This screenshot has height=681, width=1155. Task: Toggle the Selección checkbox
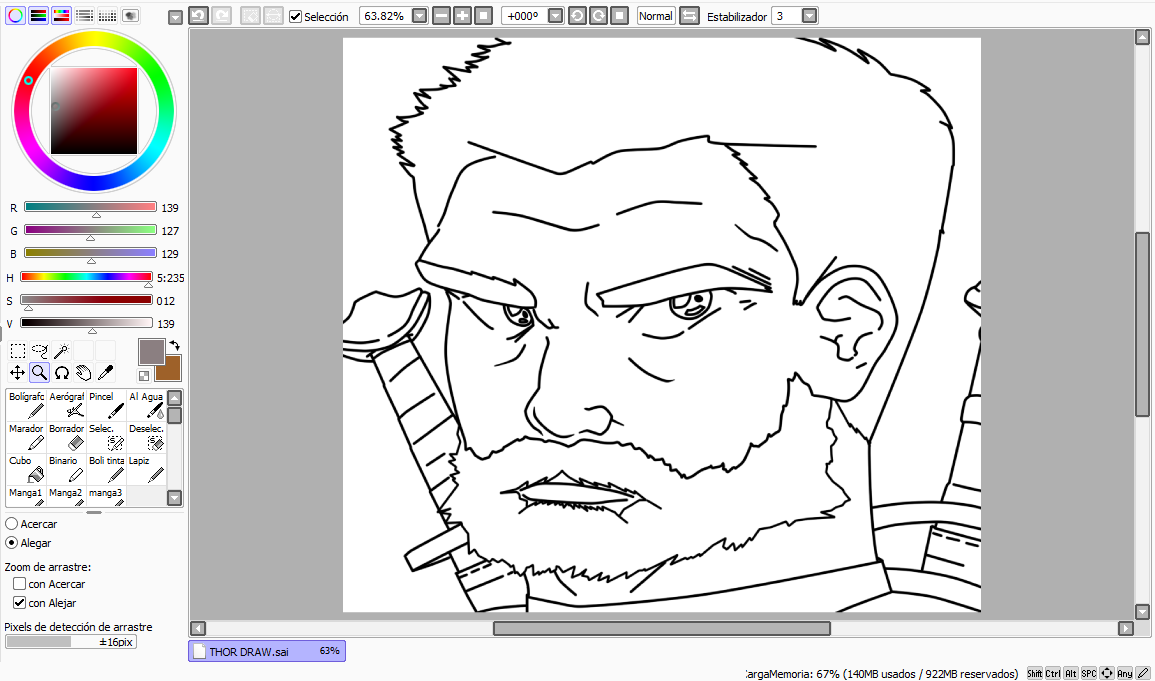(x=295, y=16)
